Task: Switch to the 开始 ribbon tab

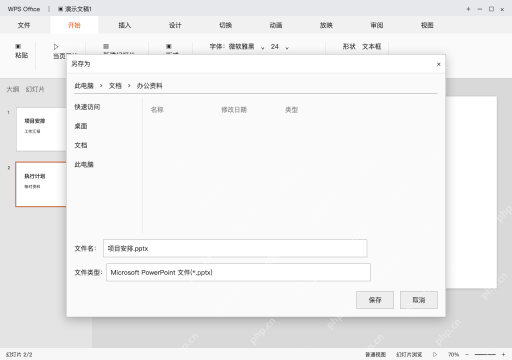Action: coord(74,25)
